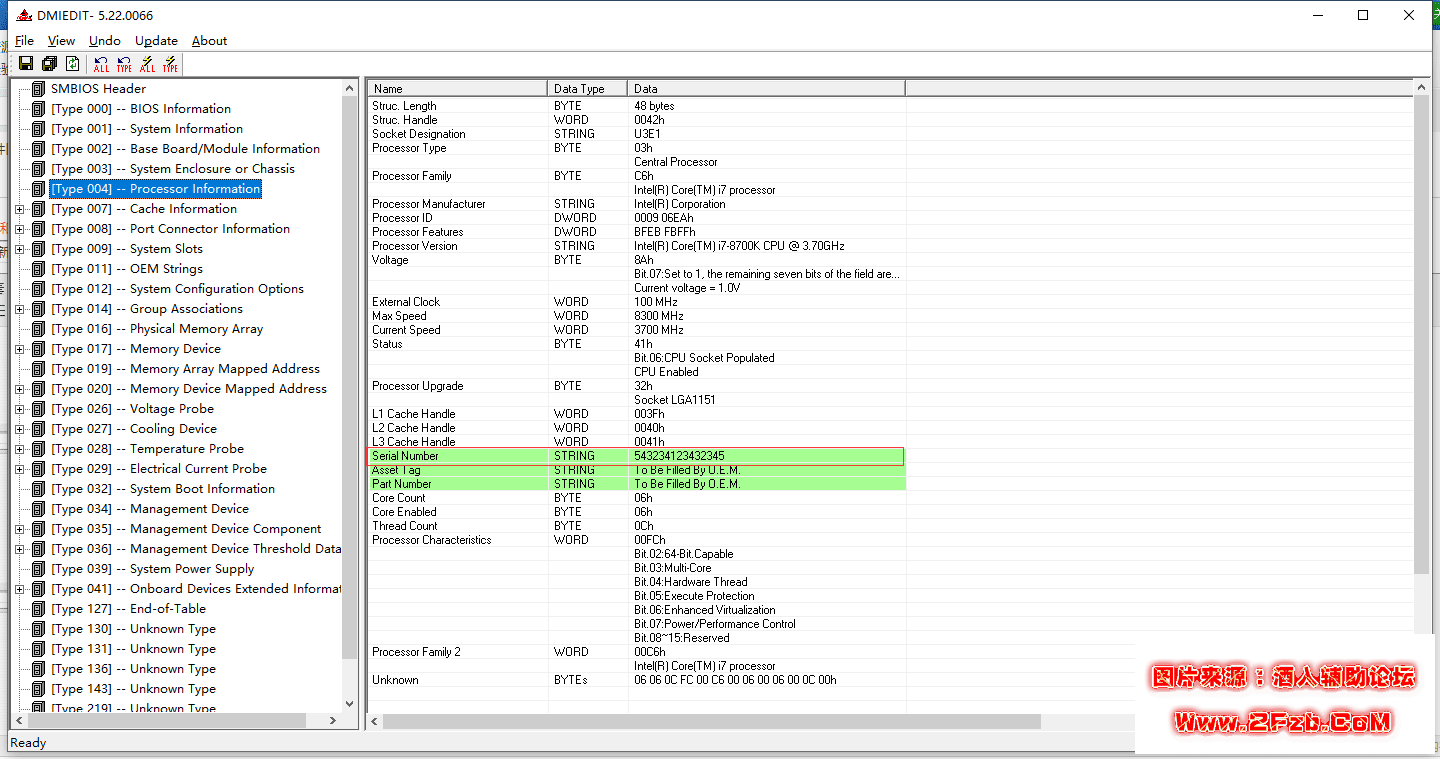Click the Processor ID value 0009 06EAh
The width and height of the screenshot is (1440, 759).
coord(664,218)
